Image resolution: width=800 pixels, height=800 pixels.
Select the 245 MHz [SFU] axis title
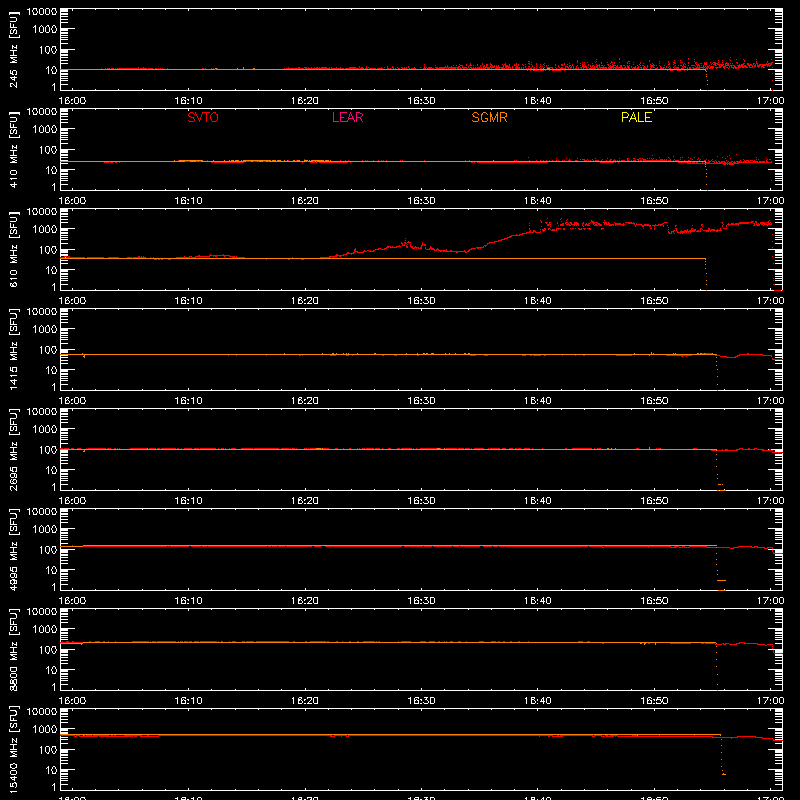pos(13,49)
